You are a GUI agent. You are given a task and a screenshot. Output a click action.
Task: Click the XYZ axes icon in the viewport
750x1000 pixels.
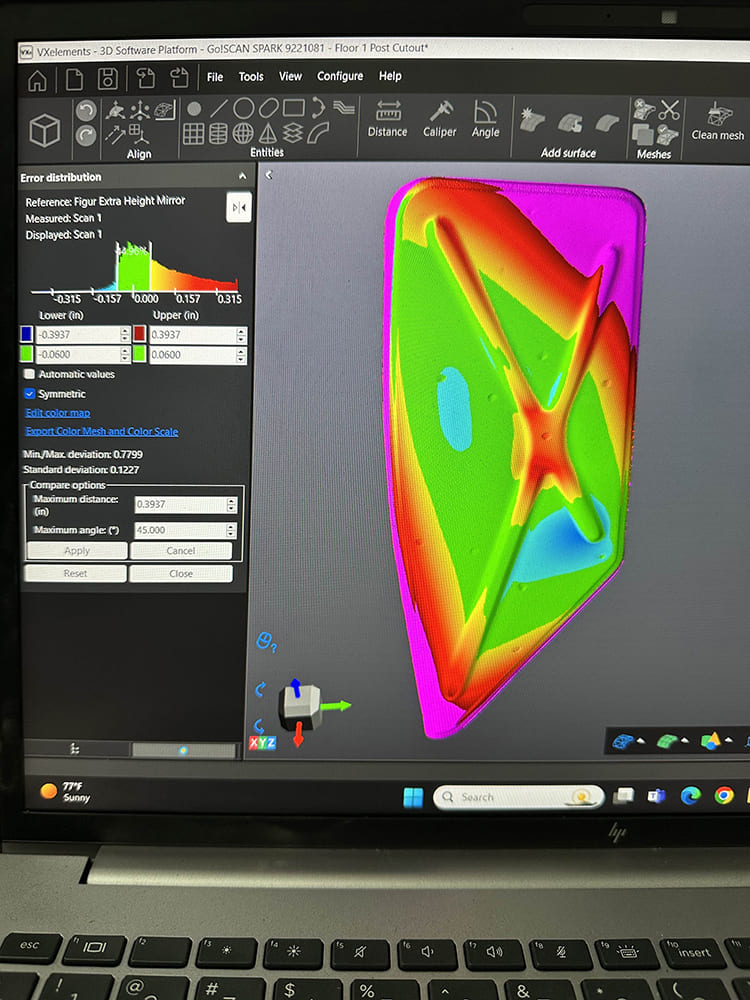(x=262, y=742)
